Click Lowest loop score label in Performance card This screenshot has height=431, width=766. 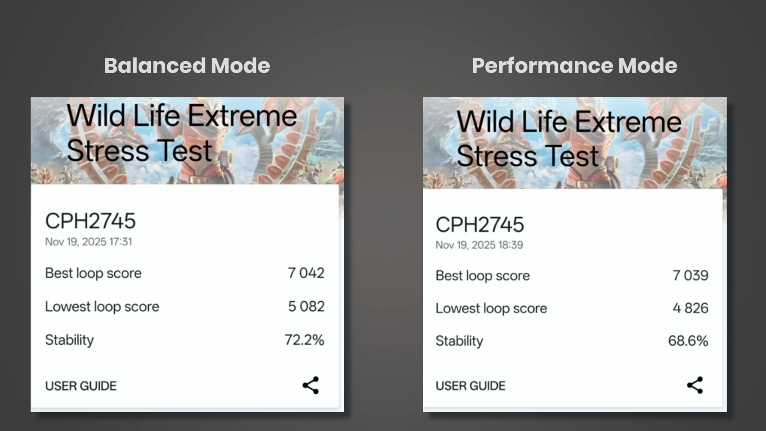(491, 308)
